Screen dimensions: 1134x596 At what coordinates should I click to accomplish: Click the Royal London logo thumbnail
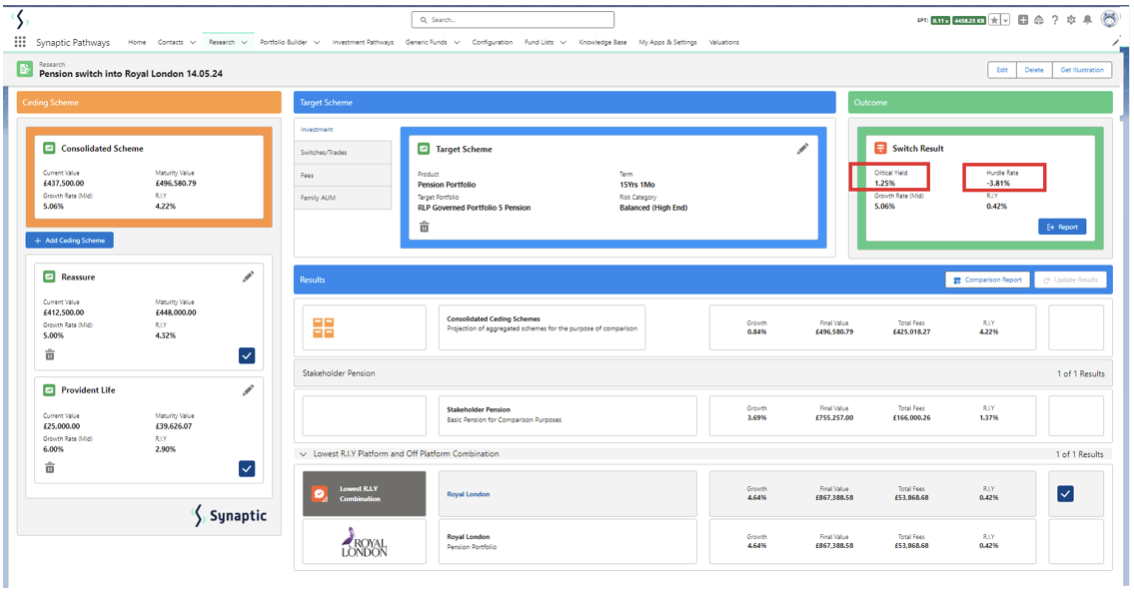(x=364, y=542)
